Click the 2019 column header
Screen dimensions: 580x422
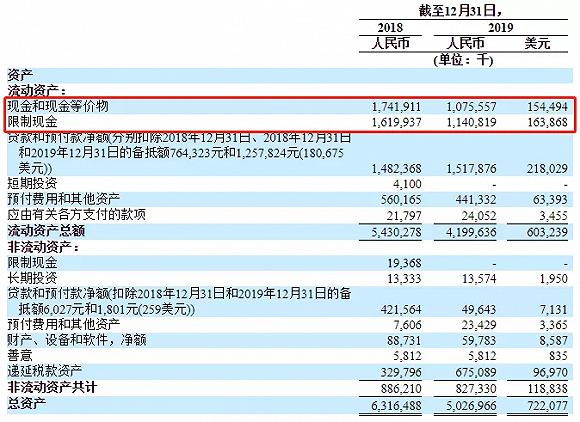pos(500,28)
